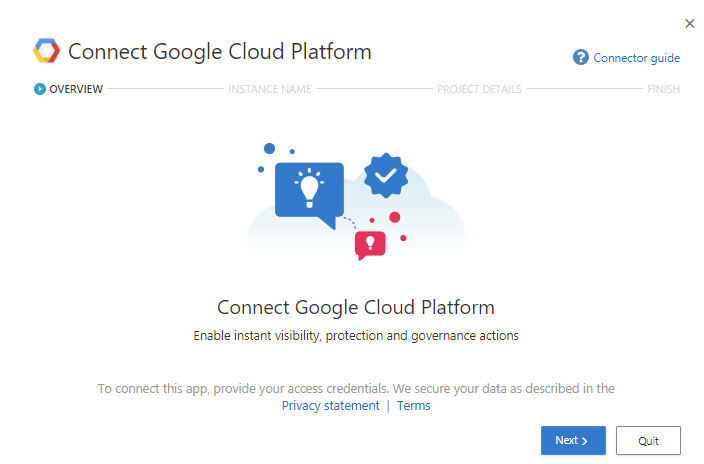Open the Connector guide link
Viewport: 704px width, 464px height.
point(636,58)
